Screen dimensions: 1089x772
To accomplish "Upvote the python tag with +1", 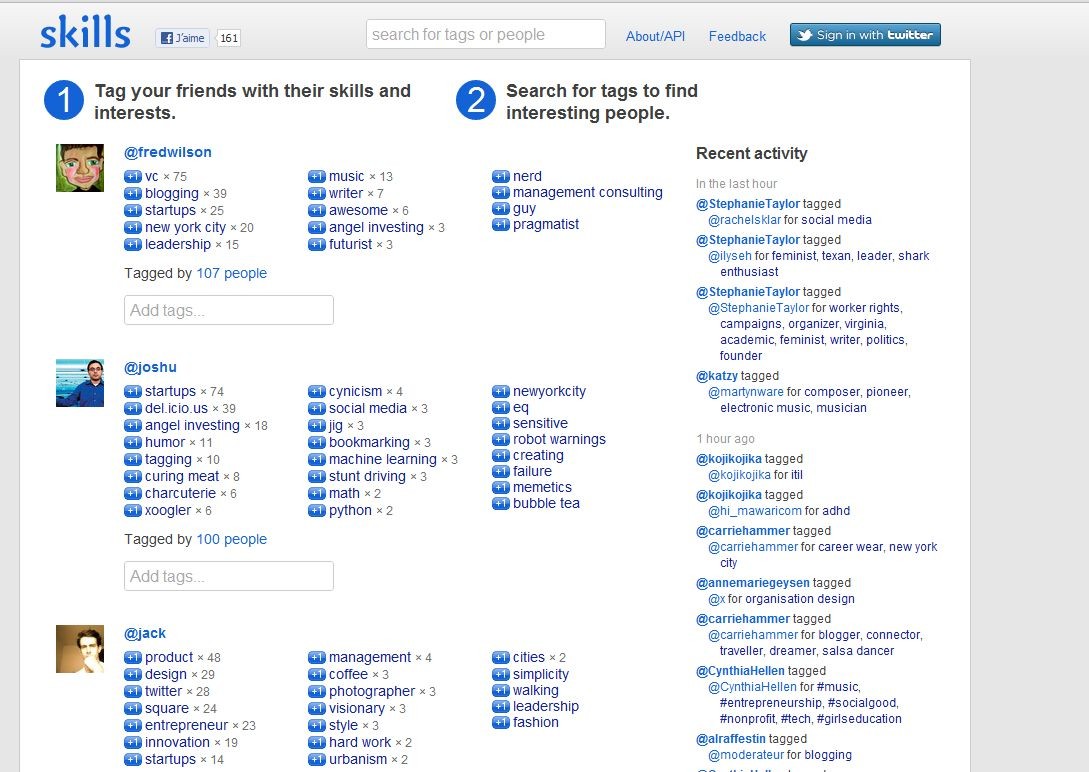I will 317,510.
